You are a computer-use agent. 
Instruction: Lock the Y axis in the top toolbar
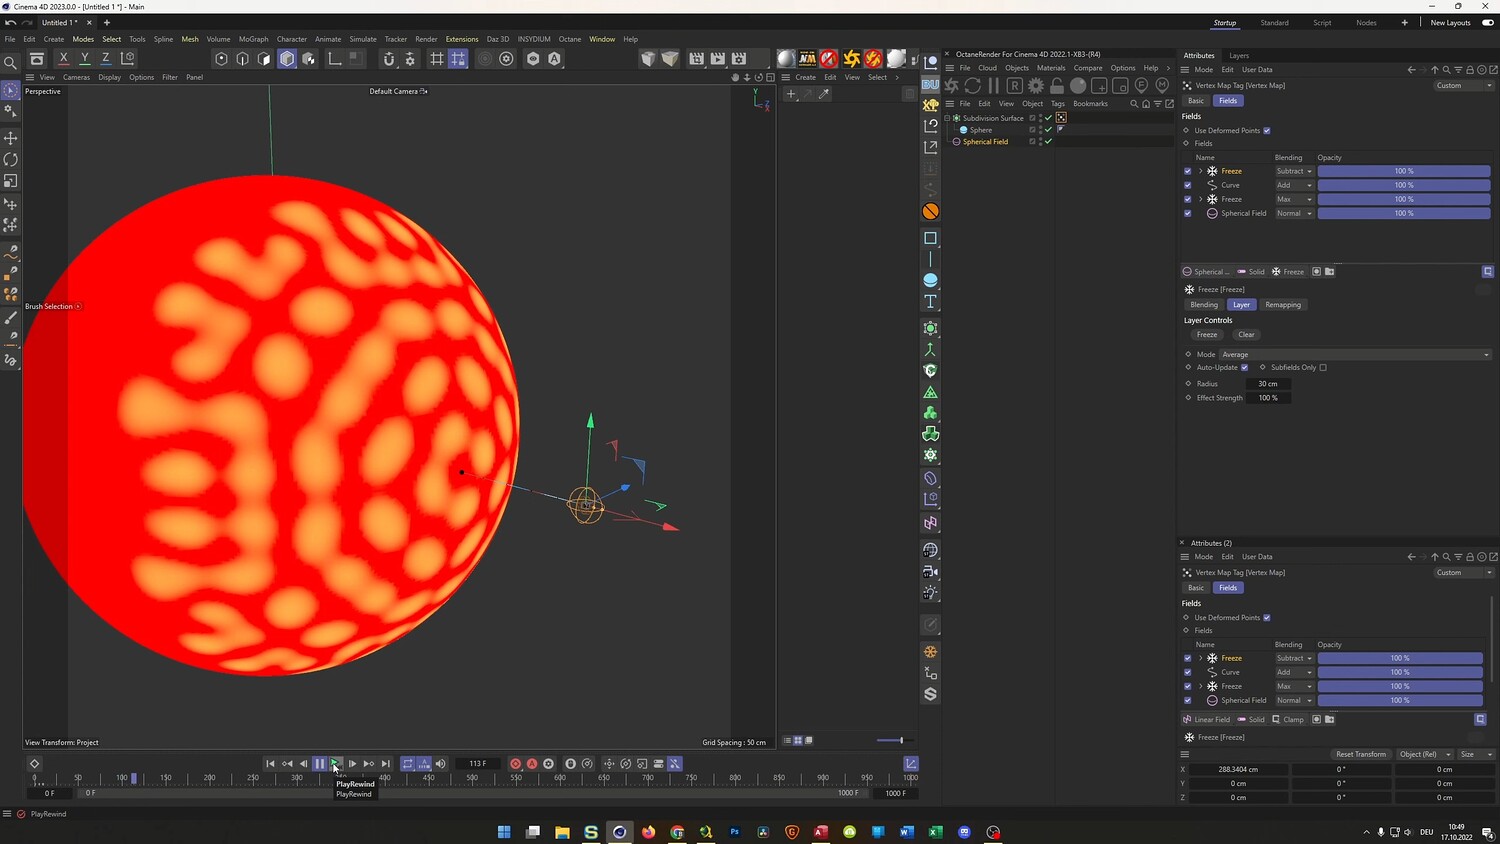coord(85,59)
